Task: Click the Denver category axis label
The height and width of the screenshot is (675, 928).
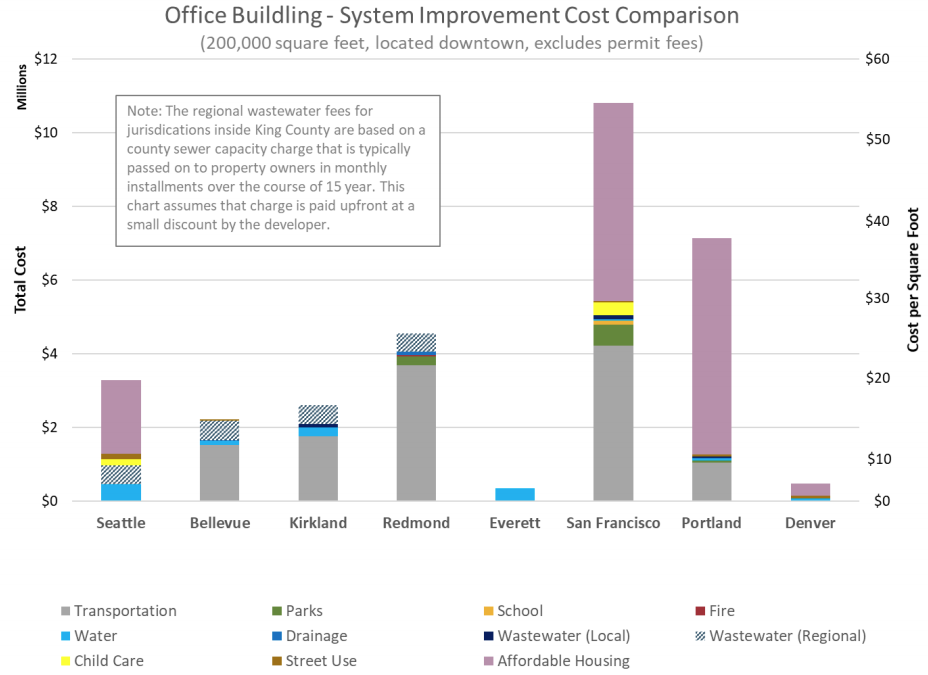Action: click(810, 523)
